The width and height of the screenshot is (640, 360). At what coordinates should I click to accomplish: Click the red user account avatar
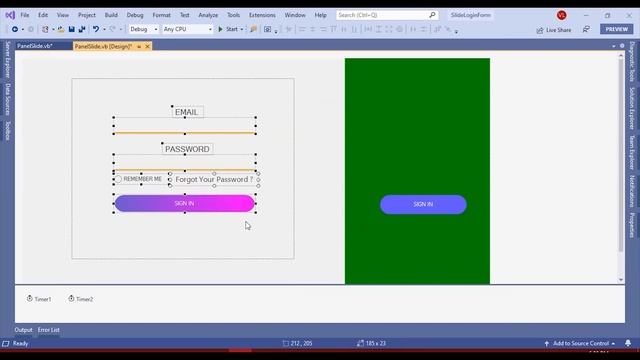click(x=562, y=15)
